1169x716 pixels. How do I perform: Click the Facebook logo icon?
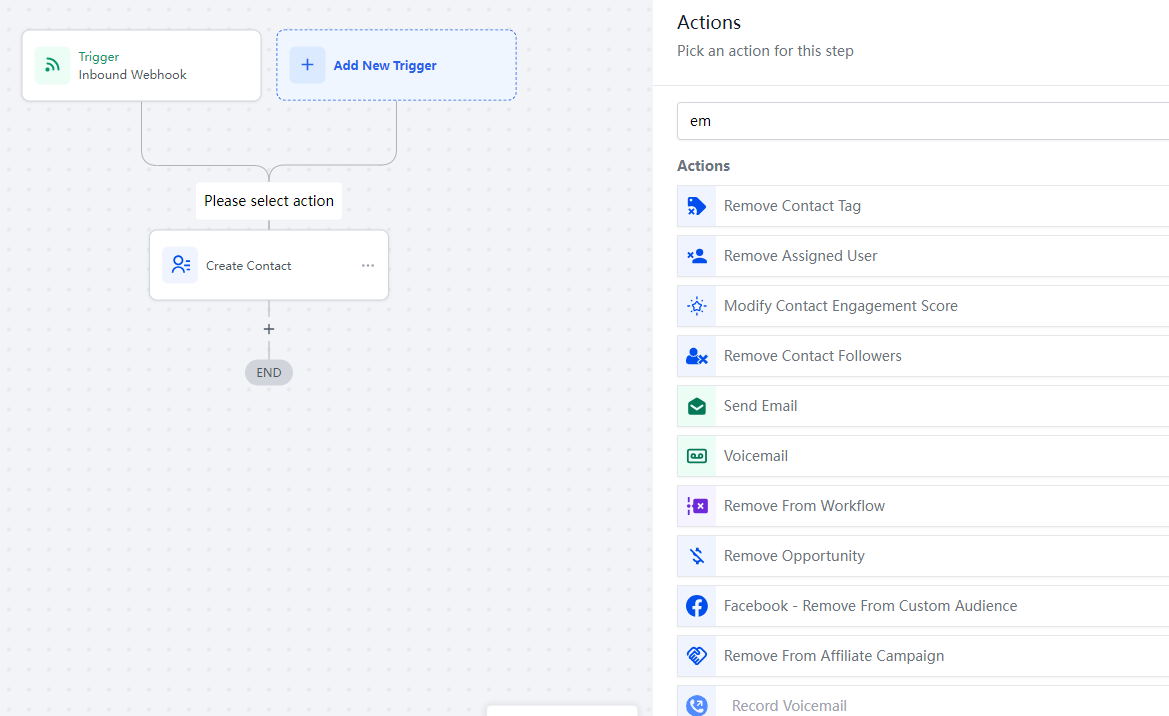coord(697,606)
